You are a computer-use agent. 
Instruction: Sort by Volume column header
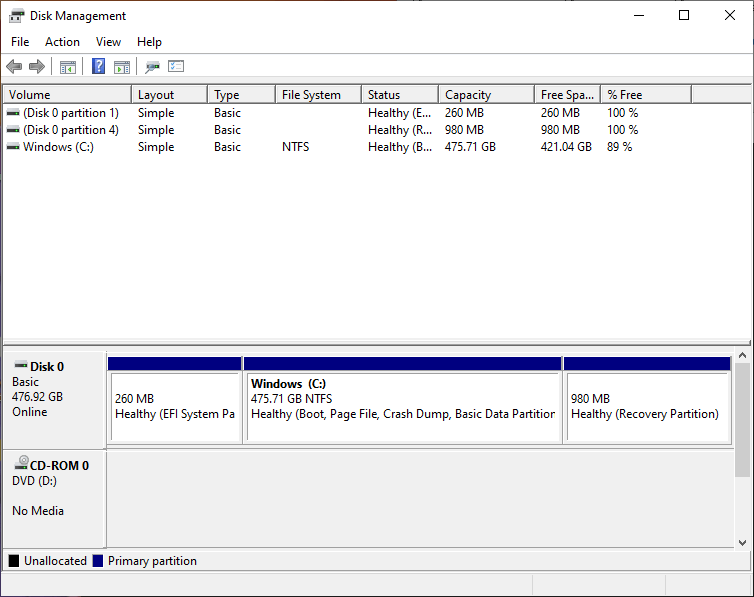pyautogui.click(x=67, y=95)
